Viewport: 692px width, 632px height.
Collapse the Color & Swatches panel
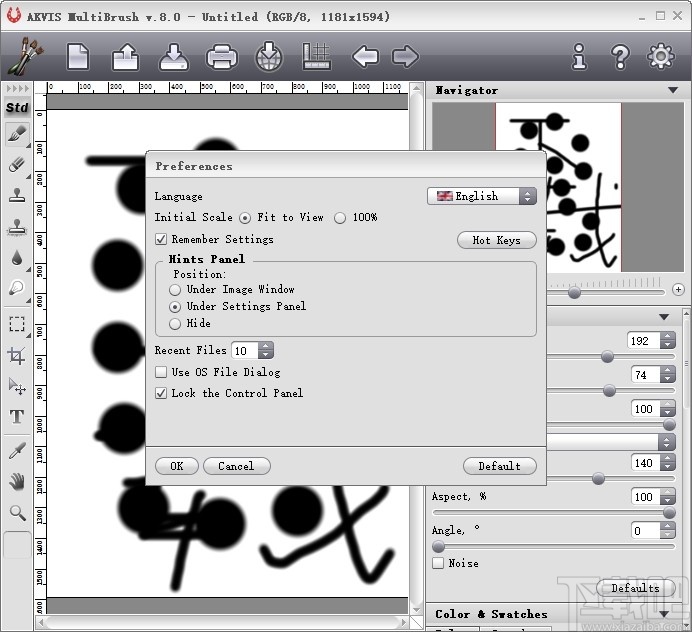point(663,614)
